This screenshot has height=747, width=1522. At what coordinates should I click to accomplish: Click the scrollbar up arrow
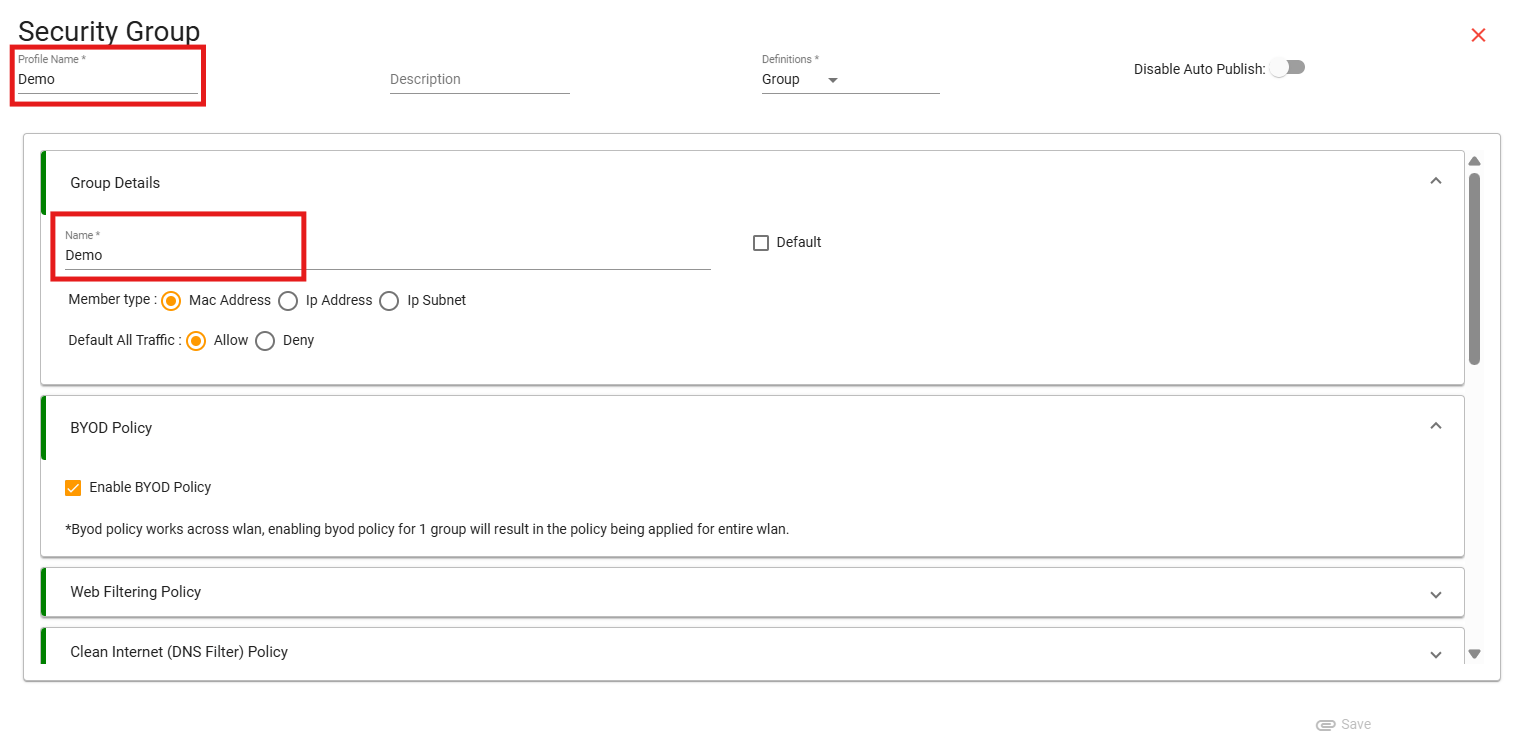tap(1474, 161)
